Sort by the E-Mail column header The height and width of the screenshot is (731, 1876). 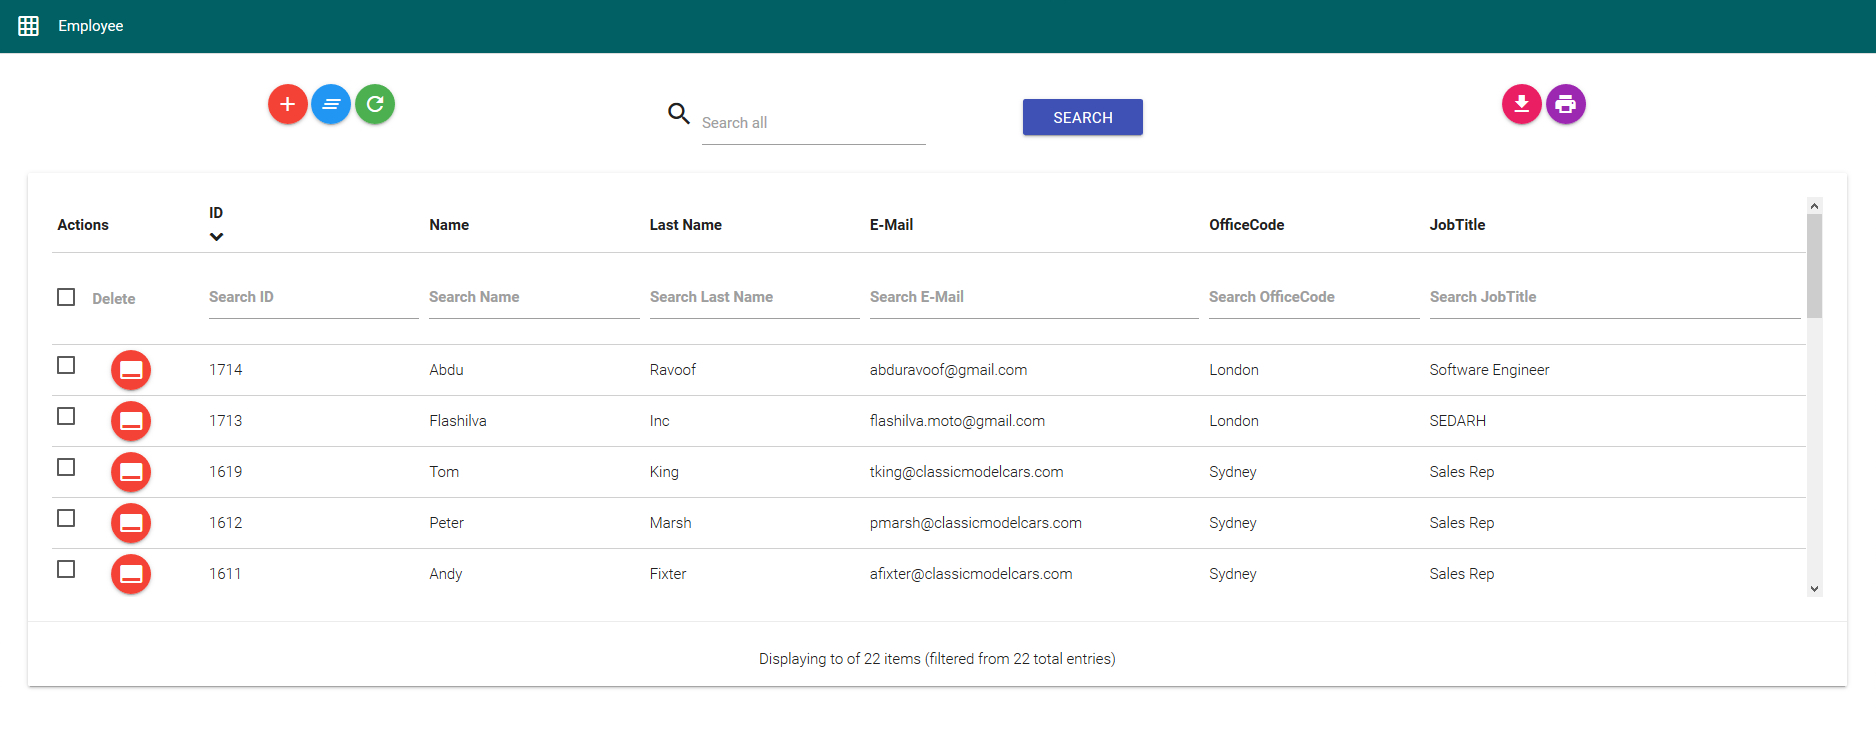pos(891,225)
